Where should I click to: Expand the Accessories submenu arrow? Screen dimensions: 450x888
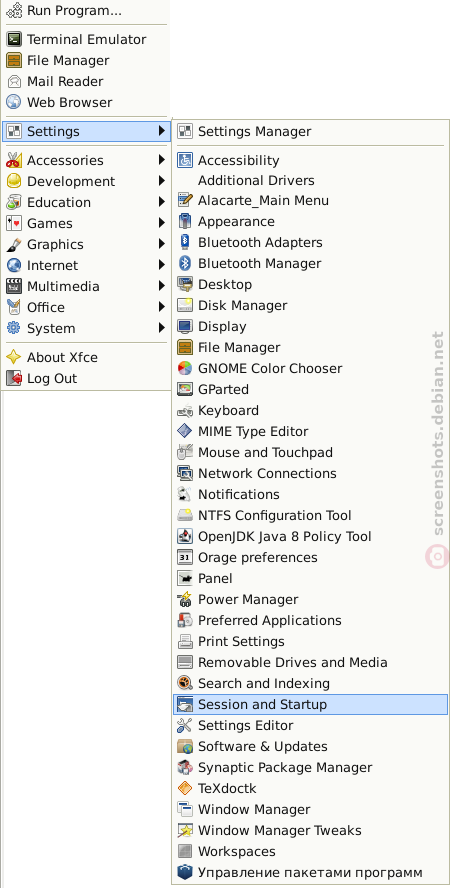[162, 160]
